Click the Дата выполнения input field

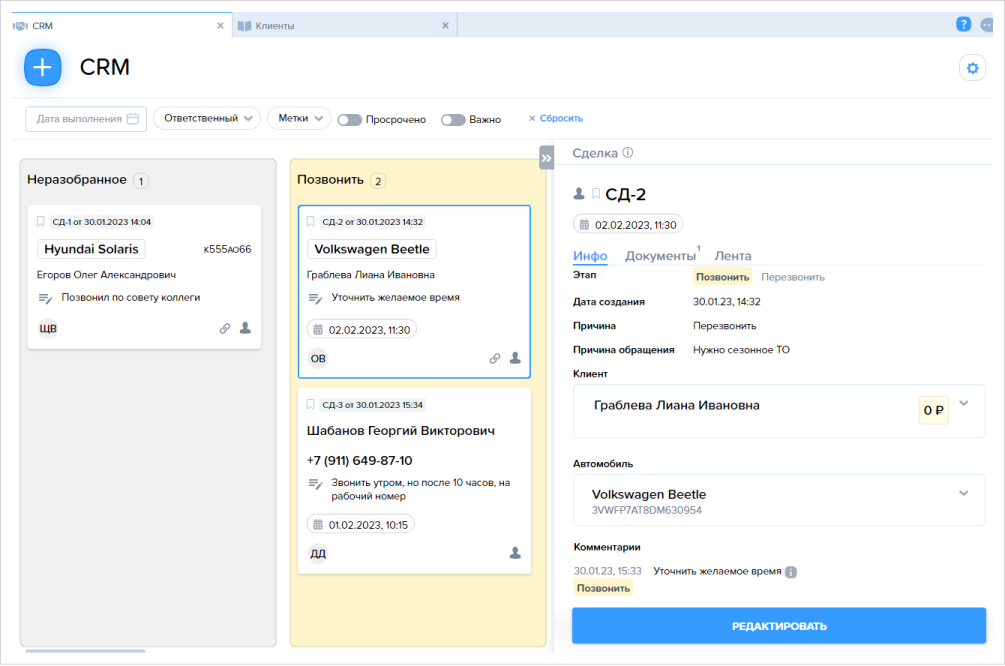86,119
